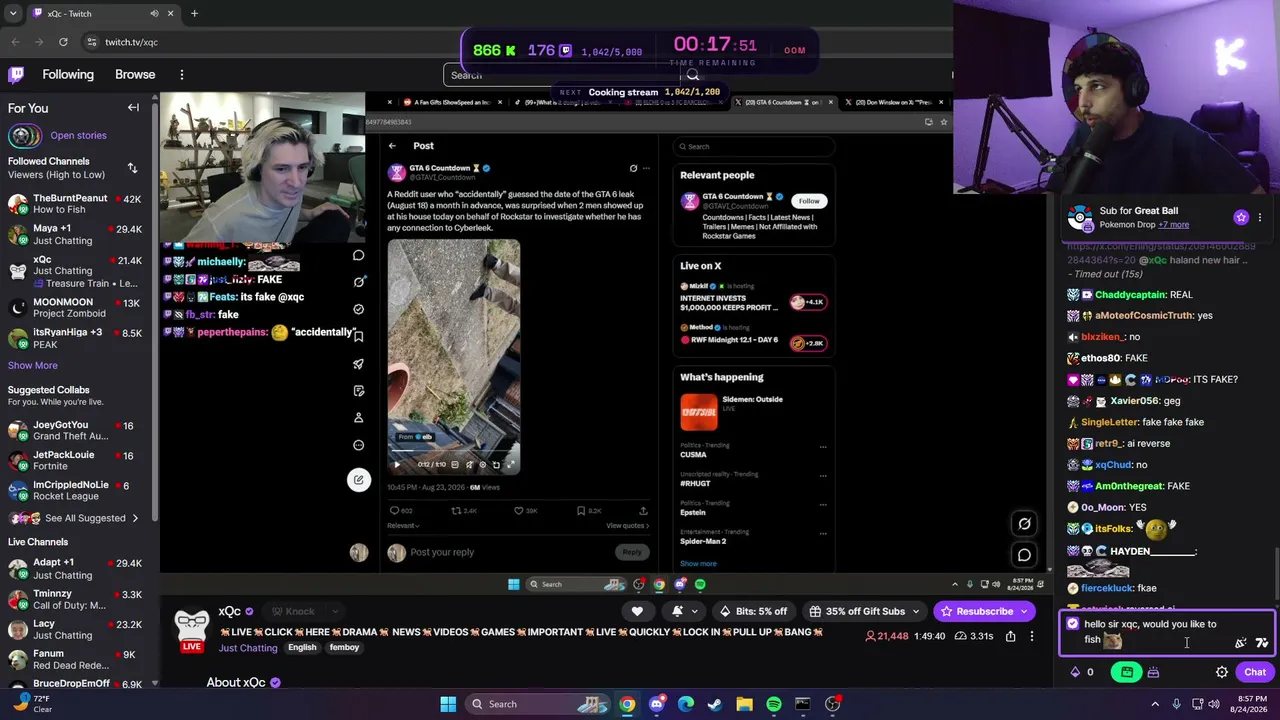Image resolution: width=1280 pixels, height=720 pixels.
Task: Toggle xQc notification bell
Action: 677,611
